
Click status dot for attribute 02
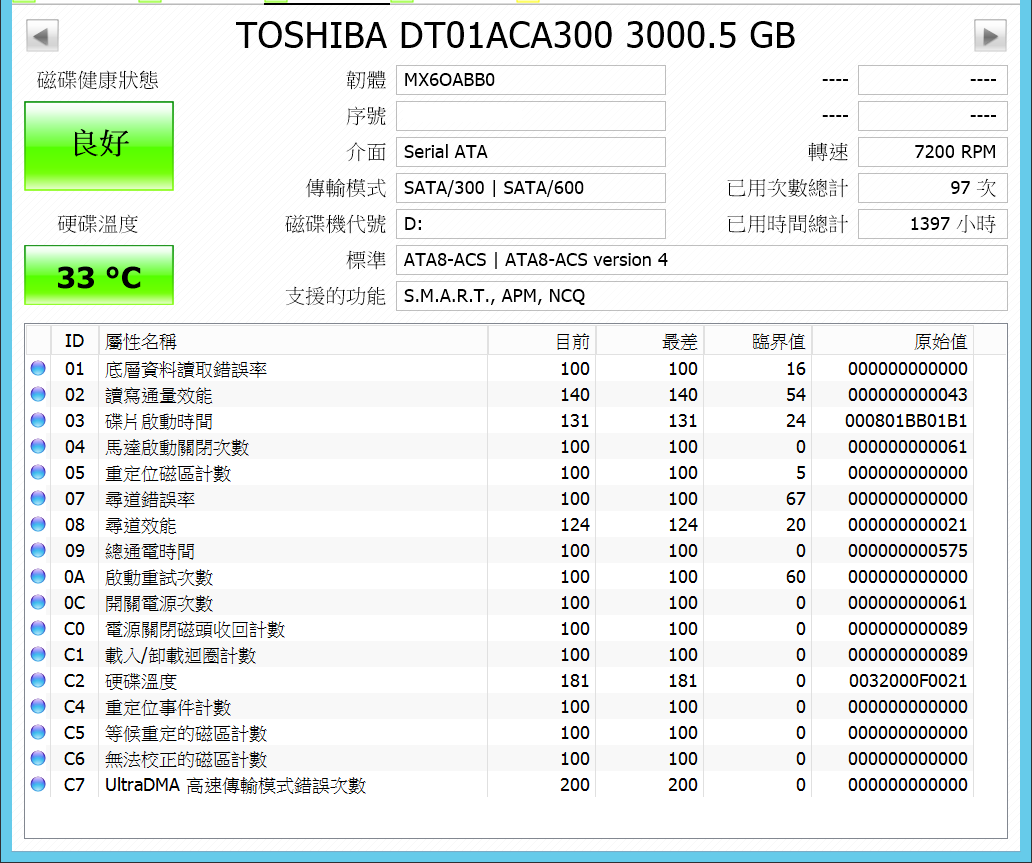(38, 394)
